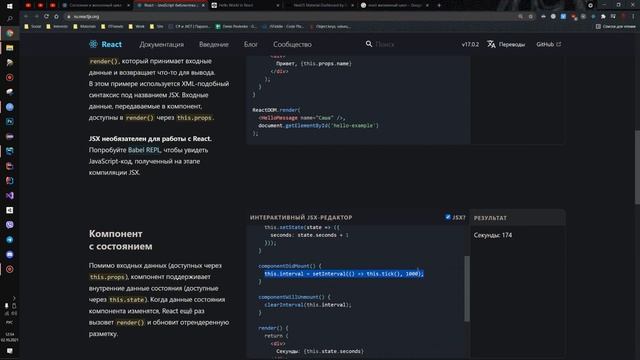The width and height of the screenshot is (640, 360).
Task: Open the Chrome three-dot menu
Action: (633, 17)
